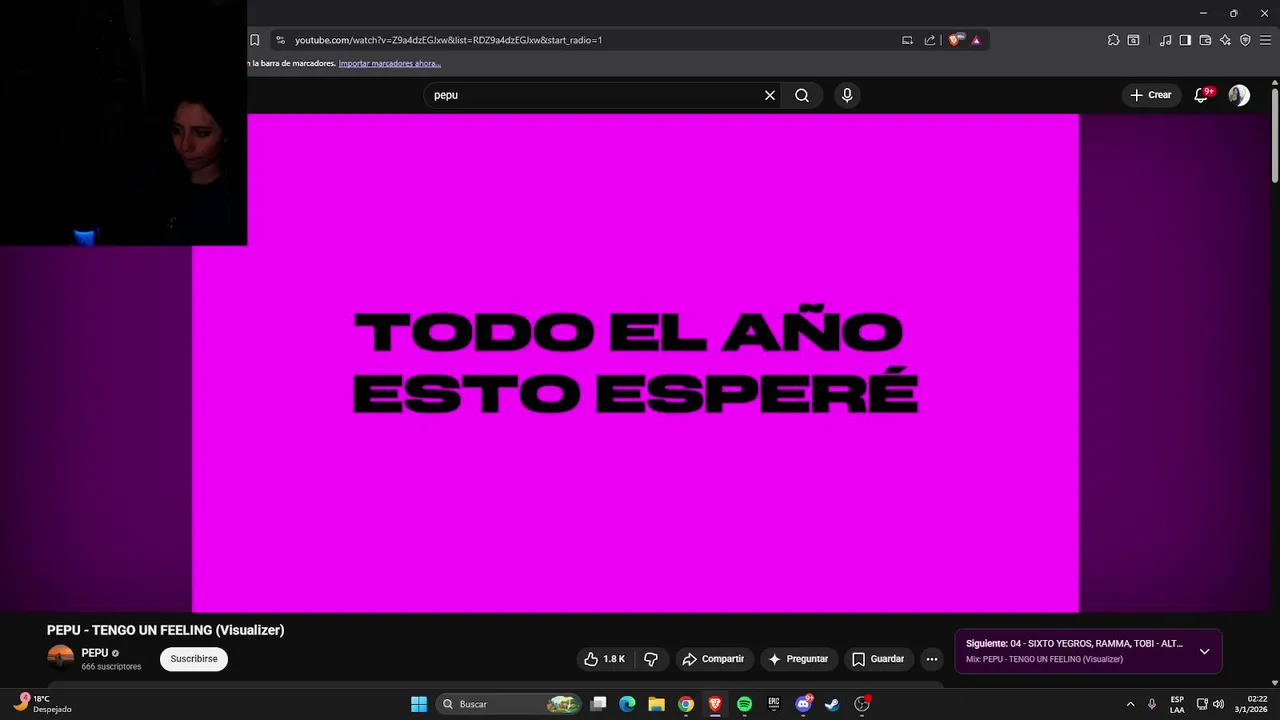Image resolution: width=1280 pixels, height=720 pixels.
Task: Open the Brave Wallet icon
Action: click(x=1205, y=40)
